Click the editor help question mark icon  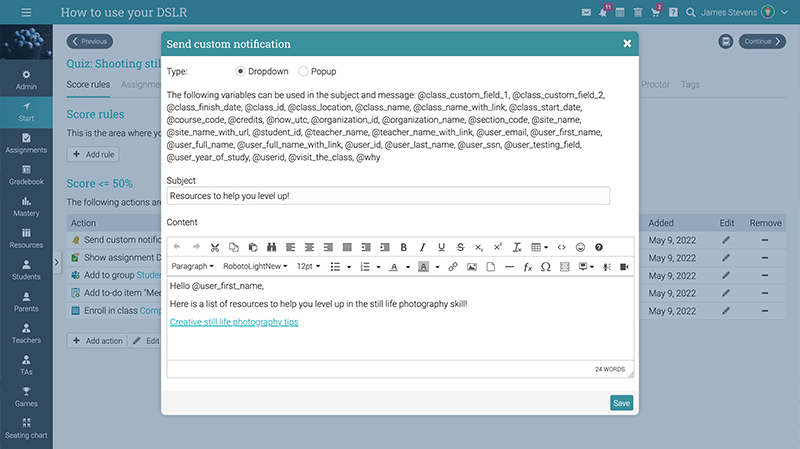click(x=599, y=247)
